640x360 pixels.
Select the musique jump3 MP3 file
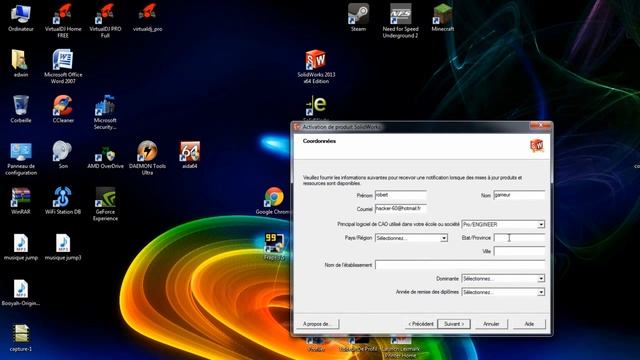click(x=63, y=247)
